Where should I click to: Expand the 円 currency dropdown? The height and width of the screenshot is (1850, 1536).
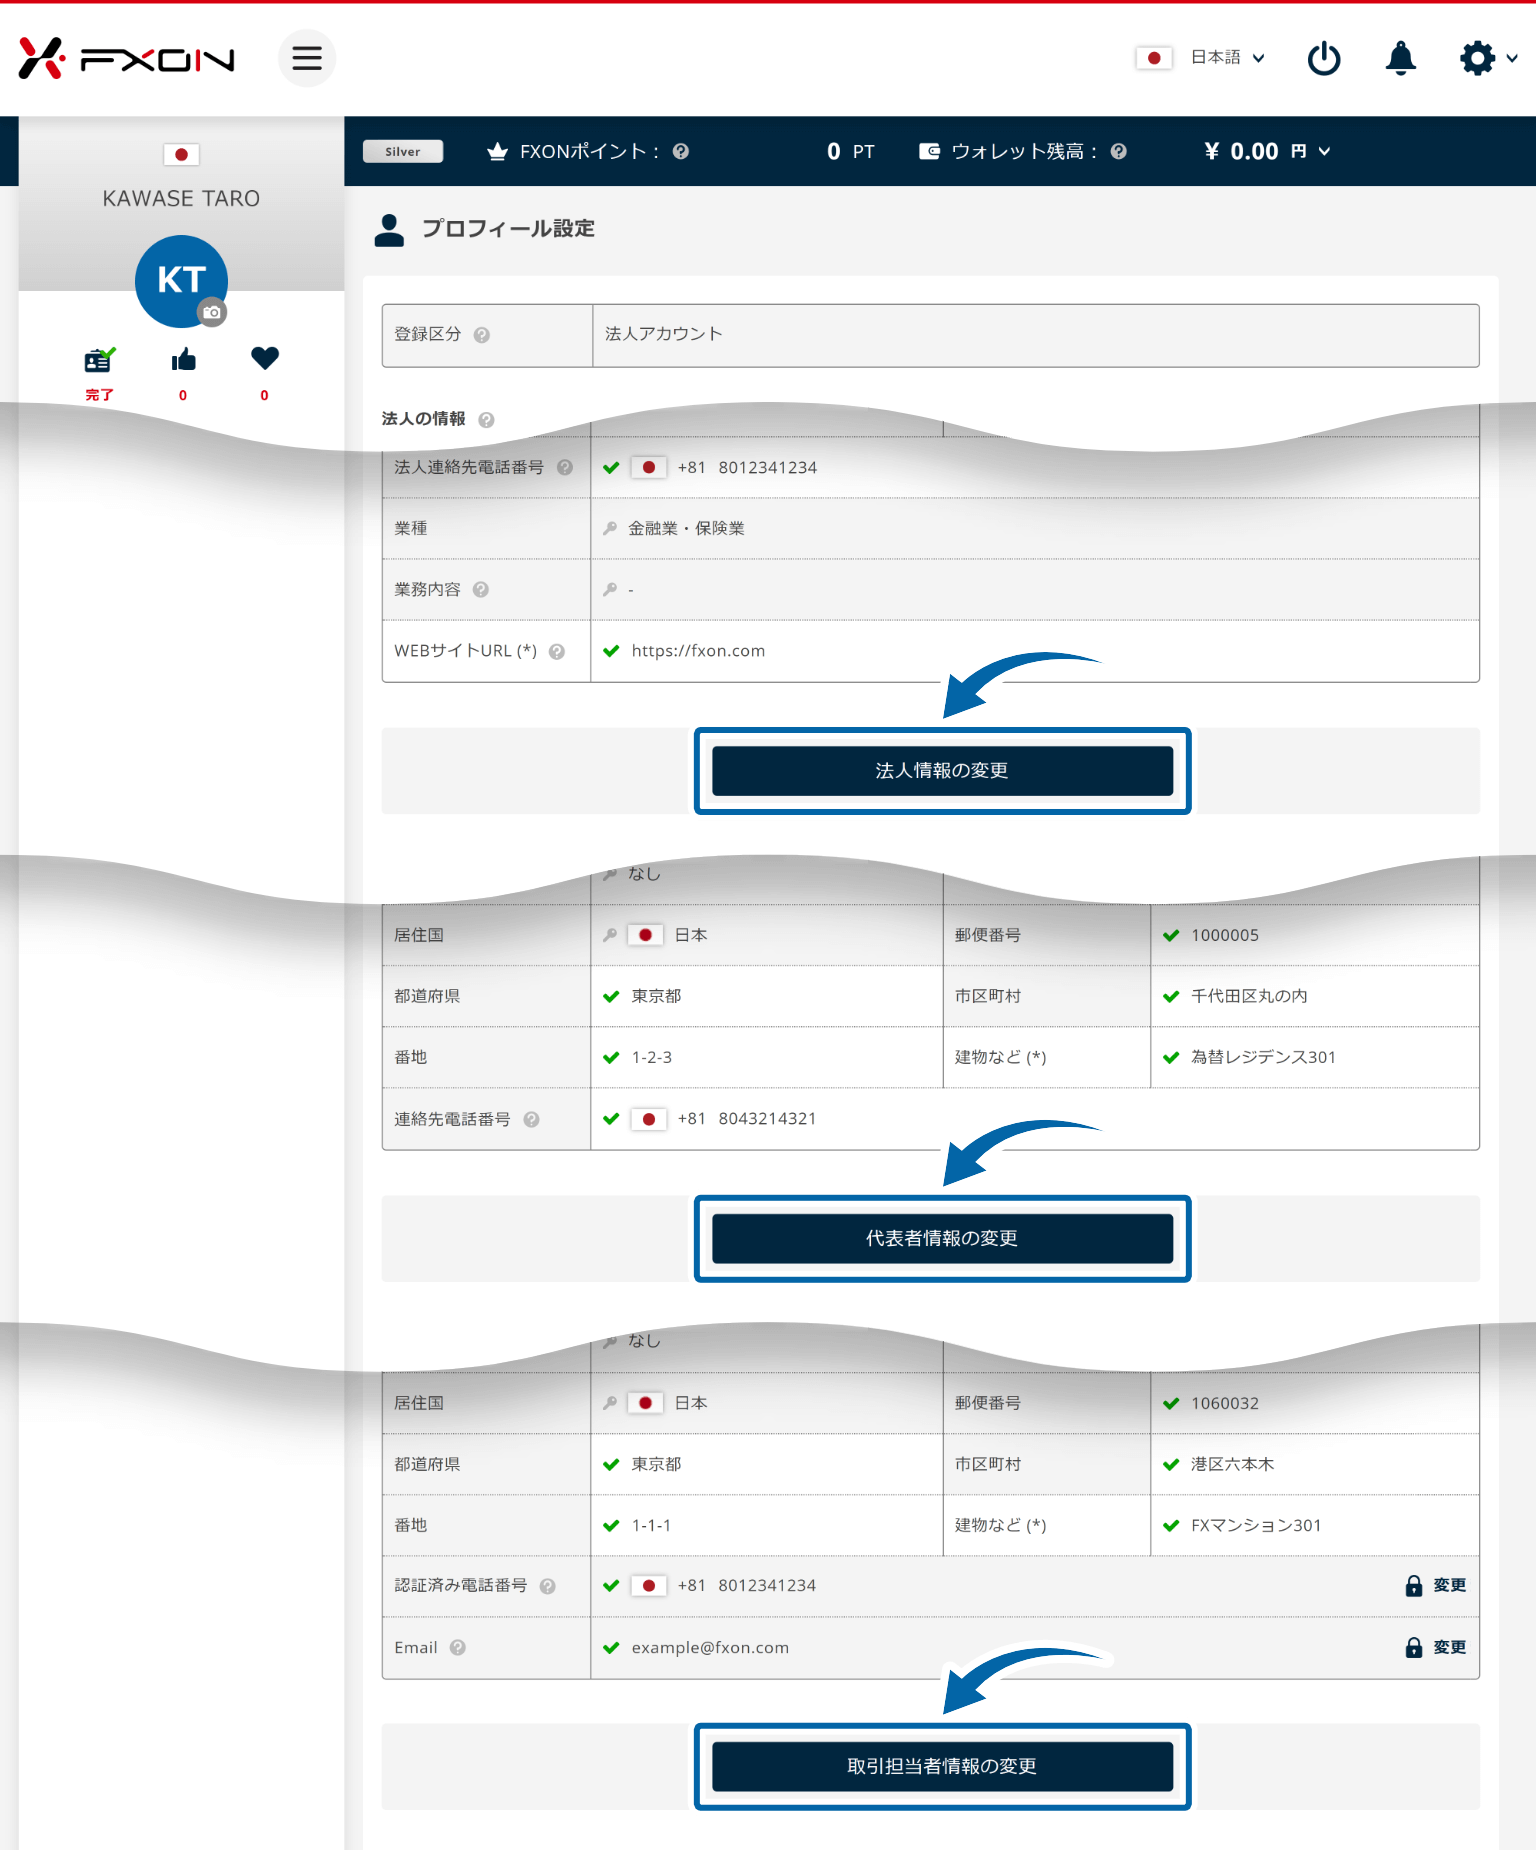[x=1311, y=151]
